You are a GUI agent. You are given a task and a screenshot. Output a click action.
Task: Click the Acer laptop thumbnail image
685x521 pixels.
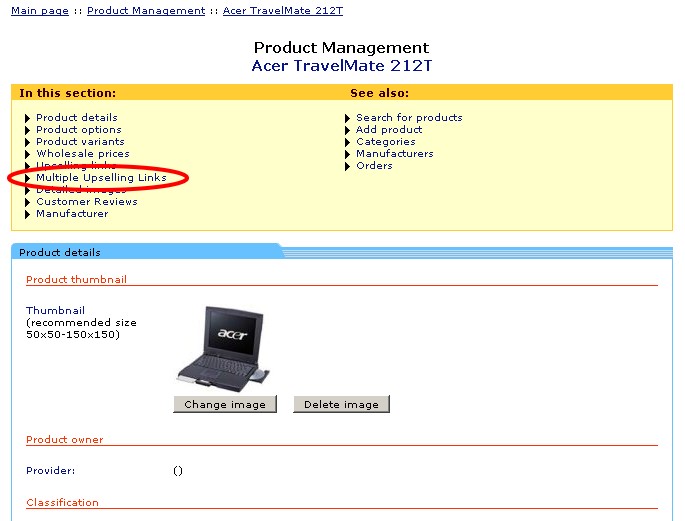[x=224, y=347]
